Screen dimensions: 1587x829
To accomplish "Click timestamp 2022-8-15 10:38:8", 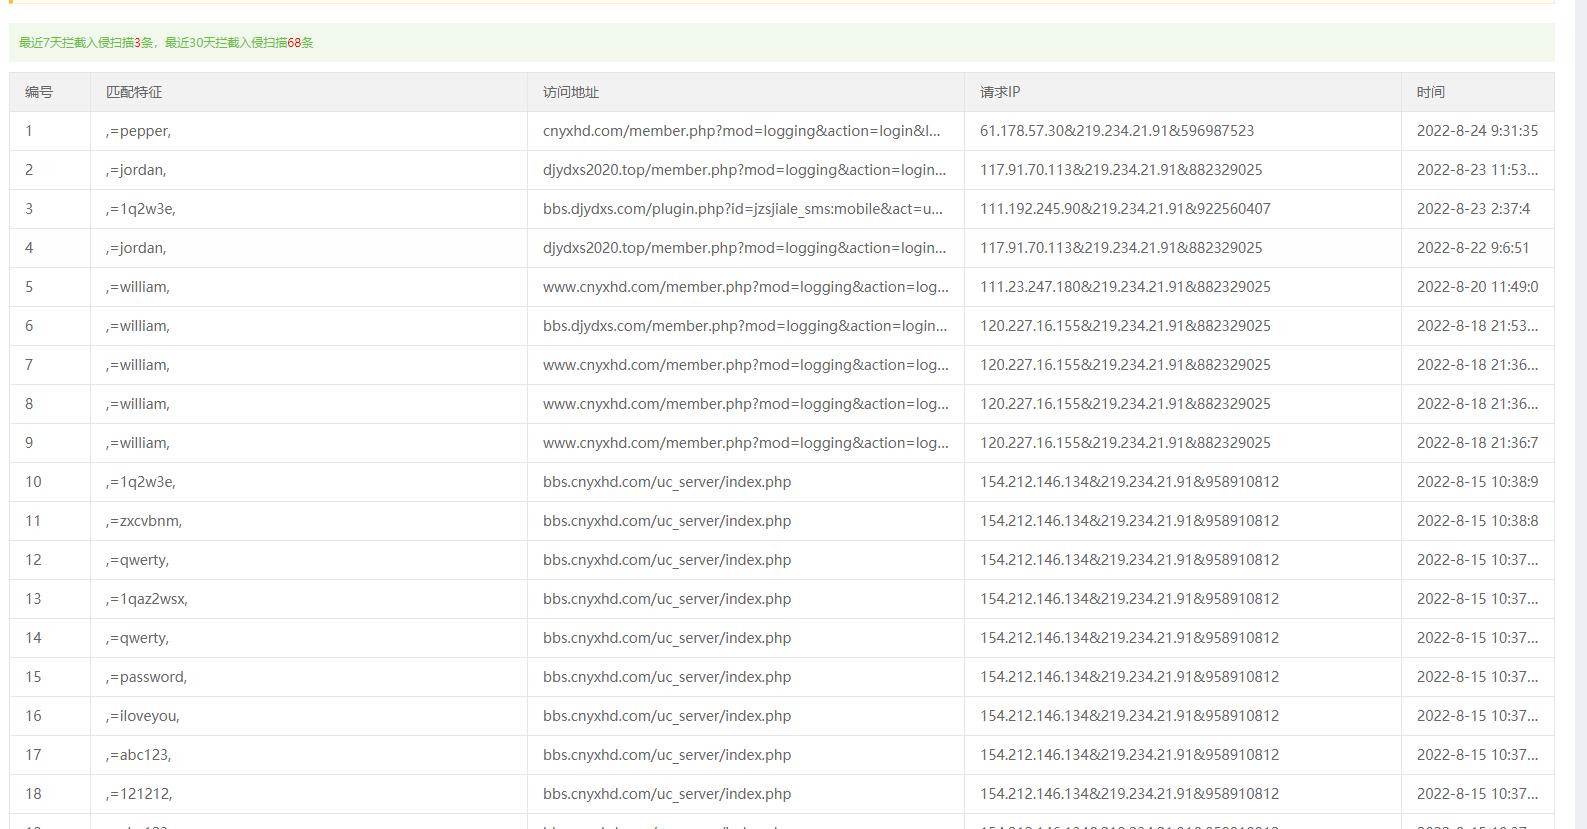I will 1477,521.
